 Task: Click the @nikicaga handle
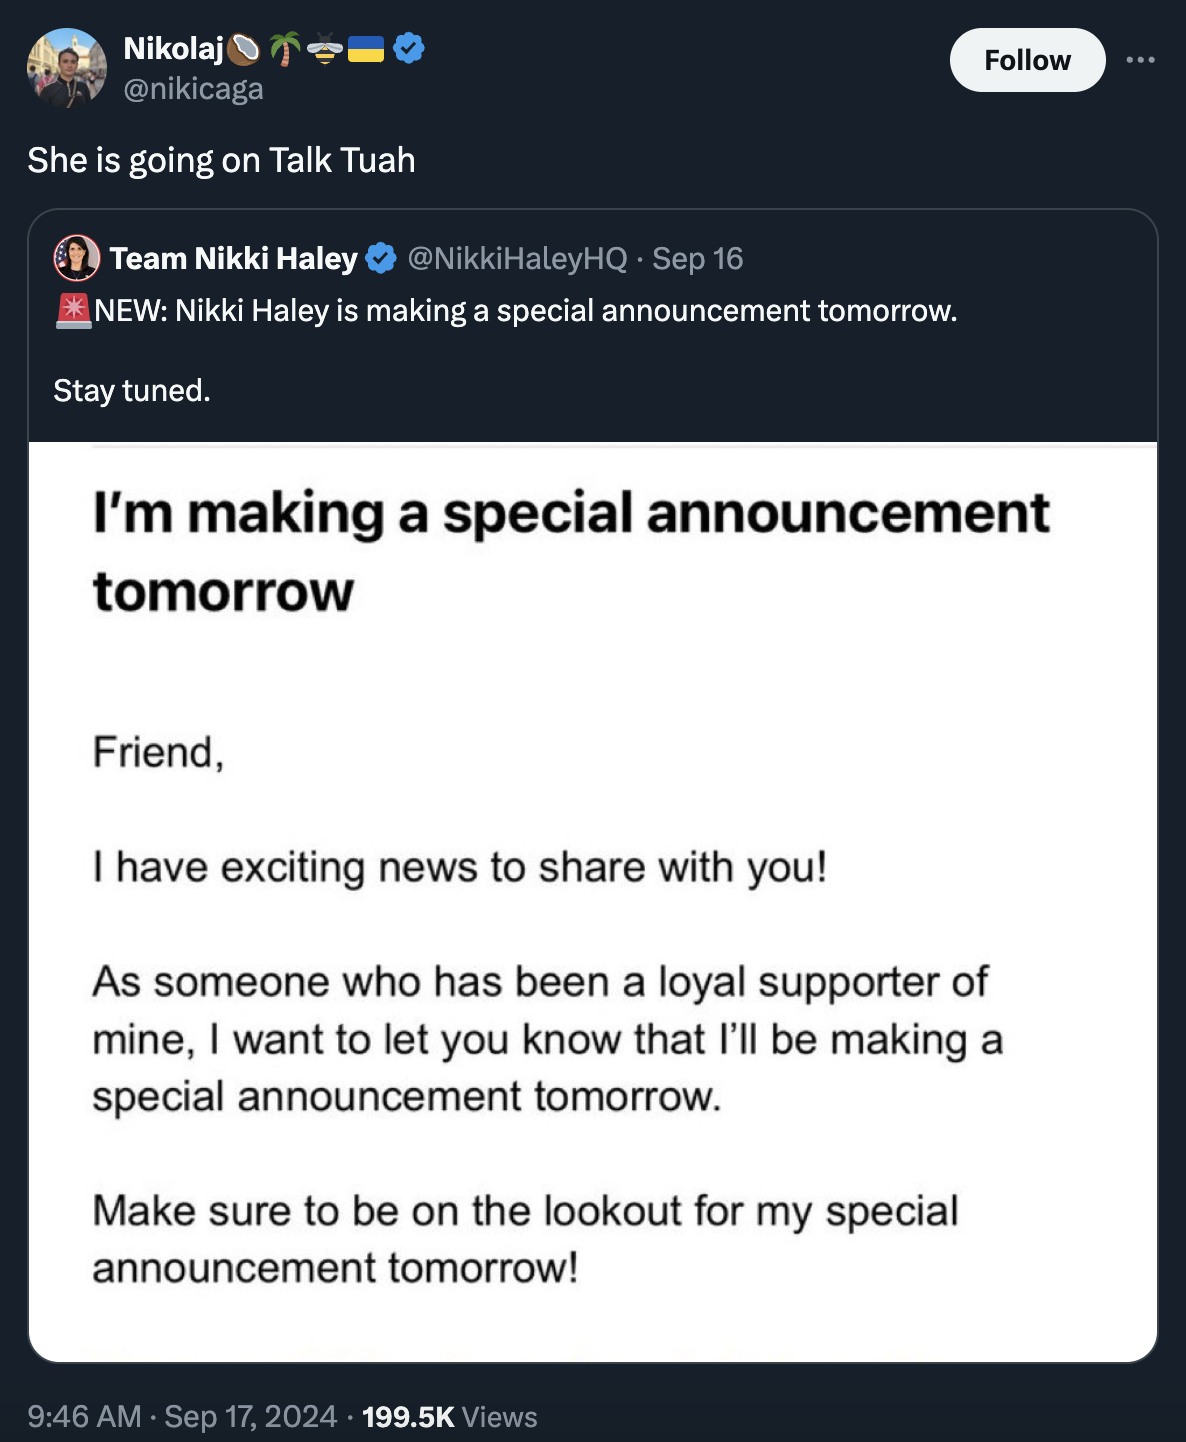click(193, 89)
